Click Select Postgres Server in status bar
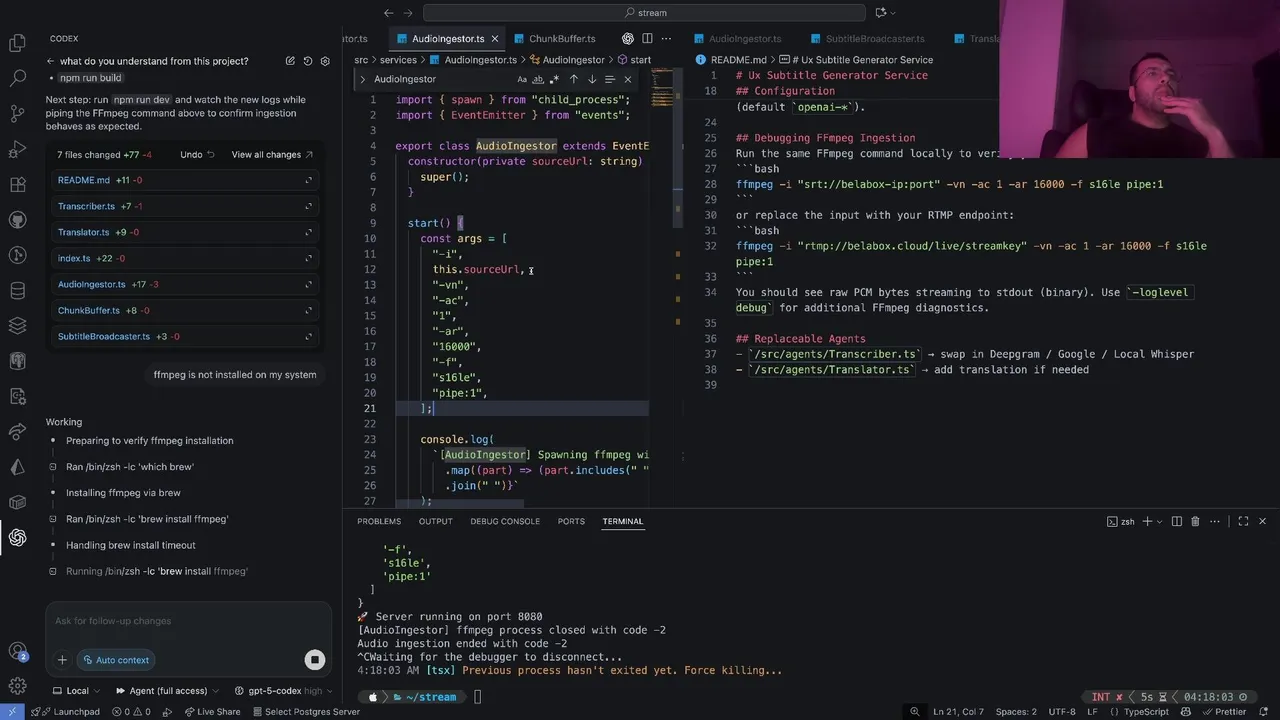The height and width of the screenshot is (720, 1280). point(305,712)
